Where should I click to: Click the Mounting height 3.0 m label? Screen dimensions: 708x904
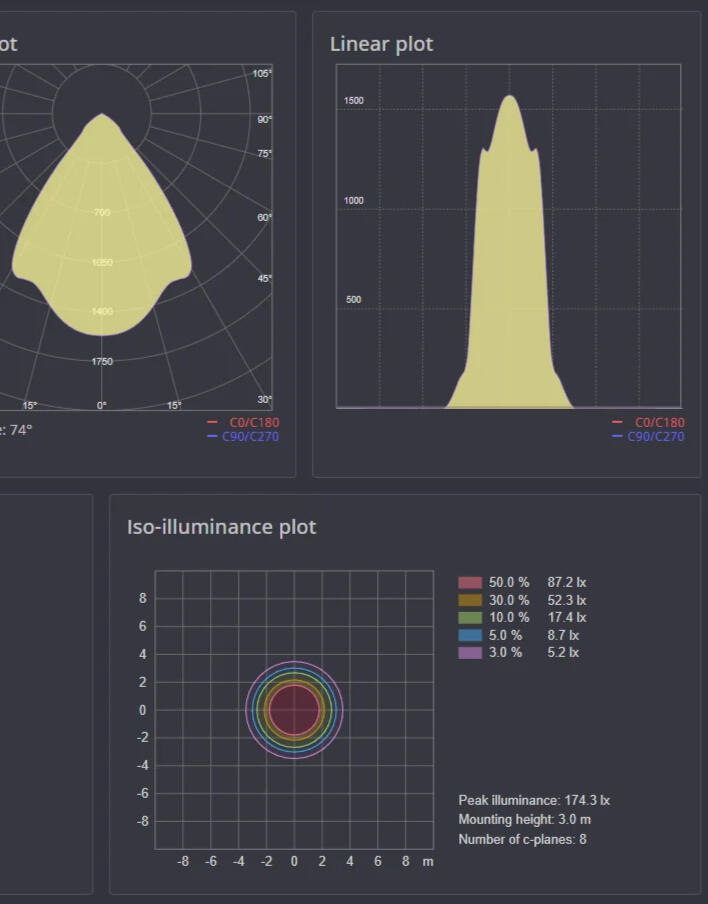[525, 820]
